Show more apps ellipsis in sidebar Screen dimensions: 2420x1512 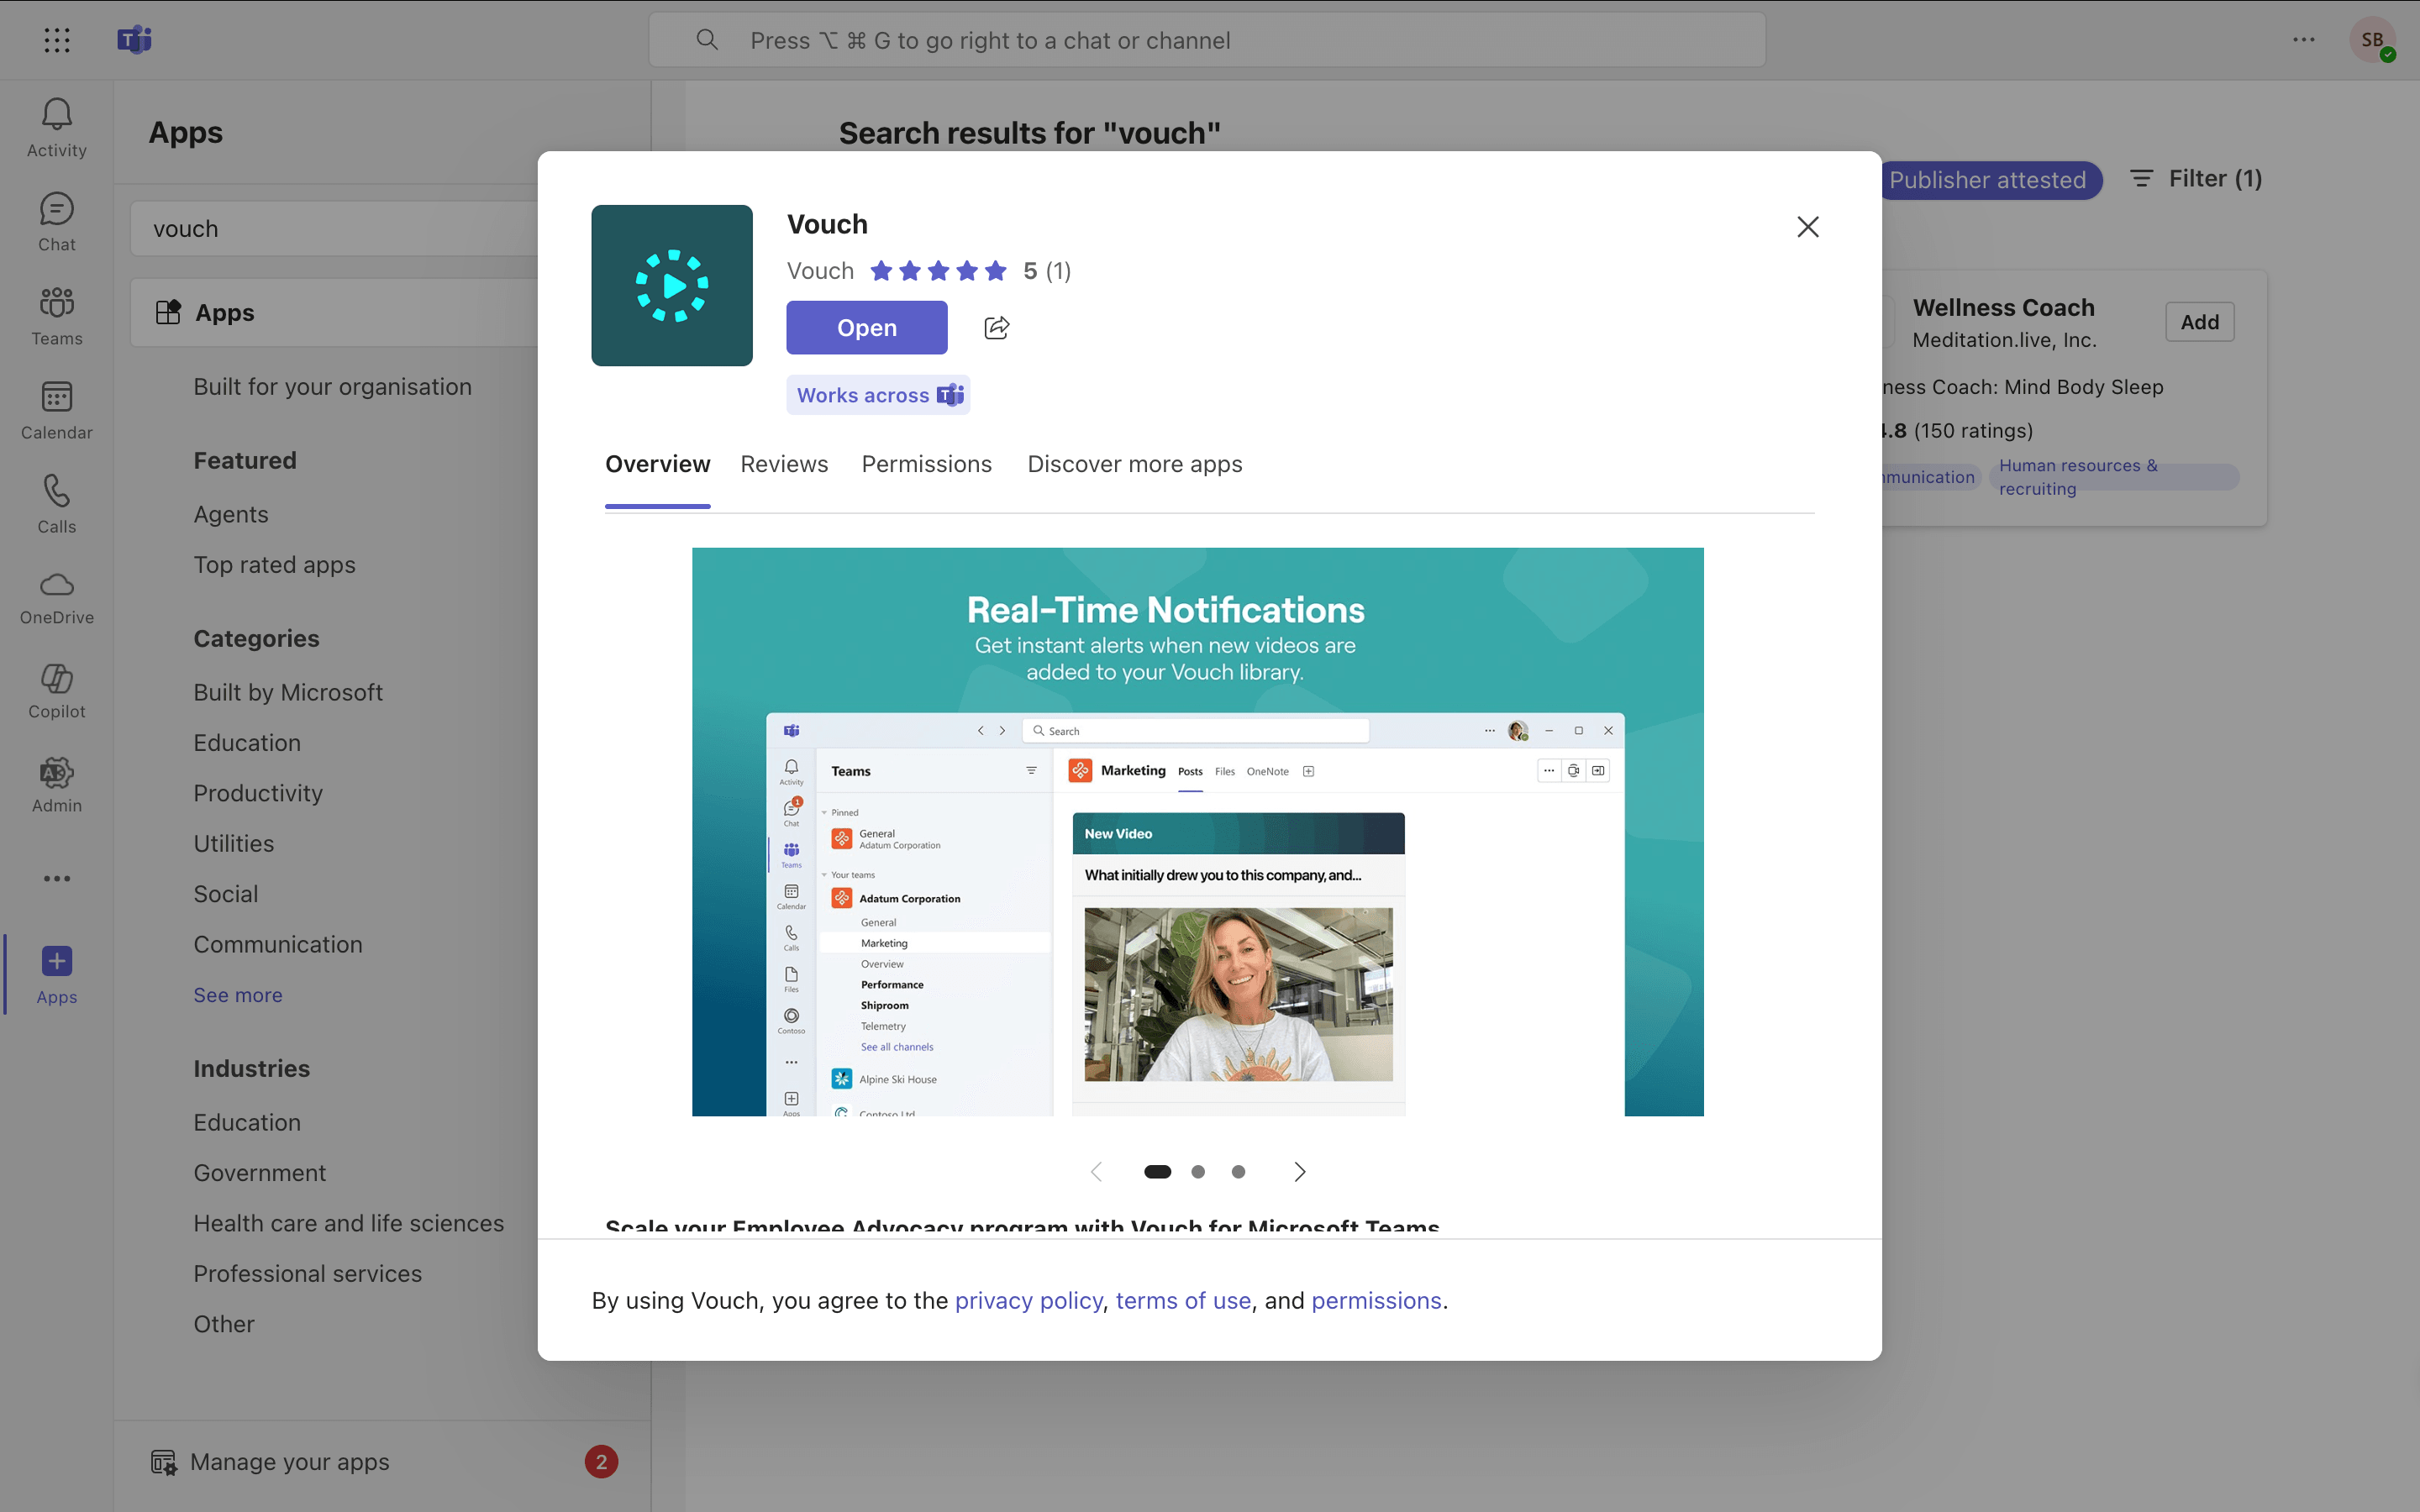coord(57,879)
